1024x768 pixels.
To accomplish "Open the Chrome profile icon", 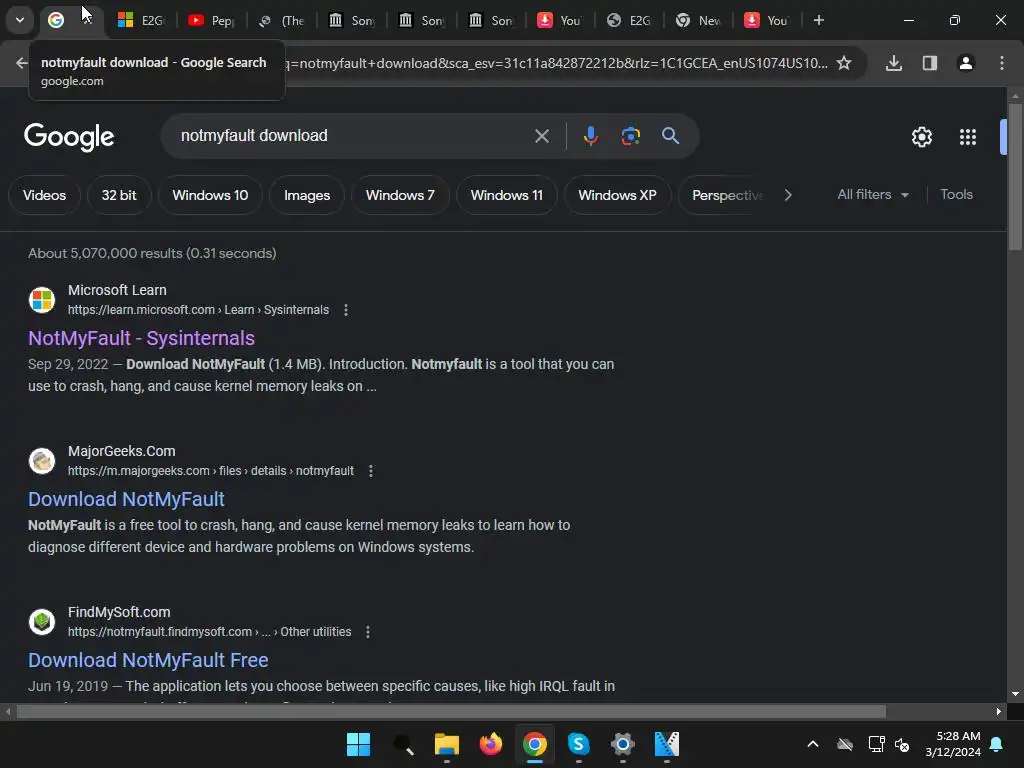I will [966, 63].
